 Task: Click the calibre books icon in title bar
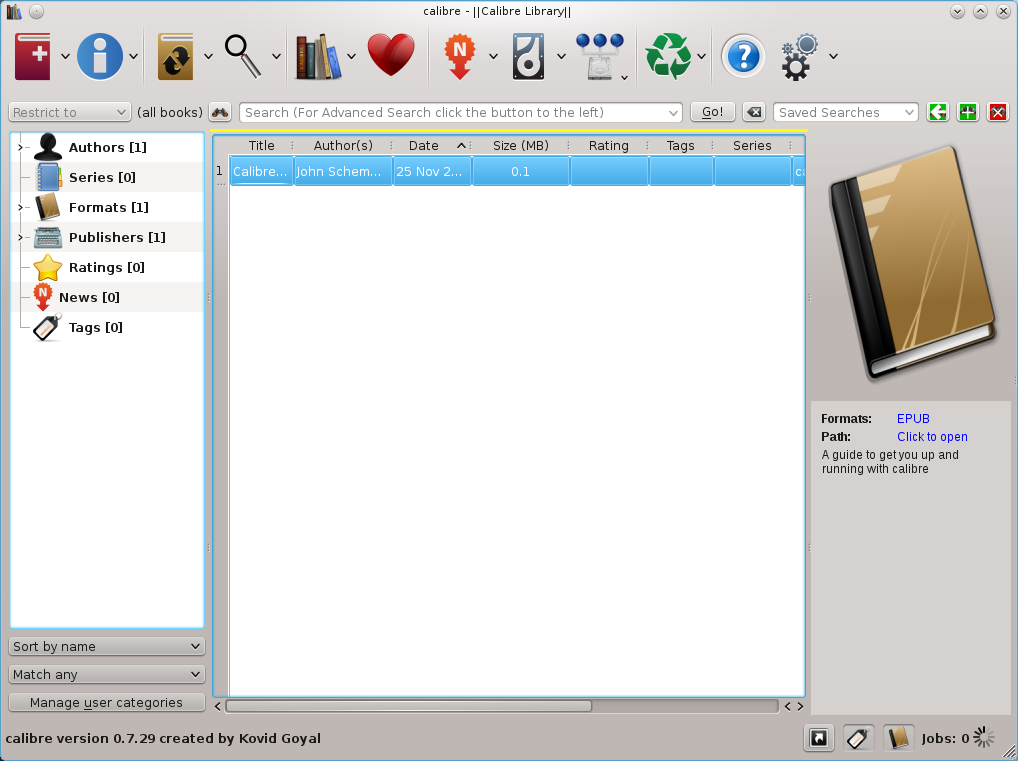[x=14, y=11]
